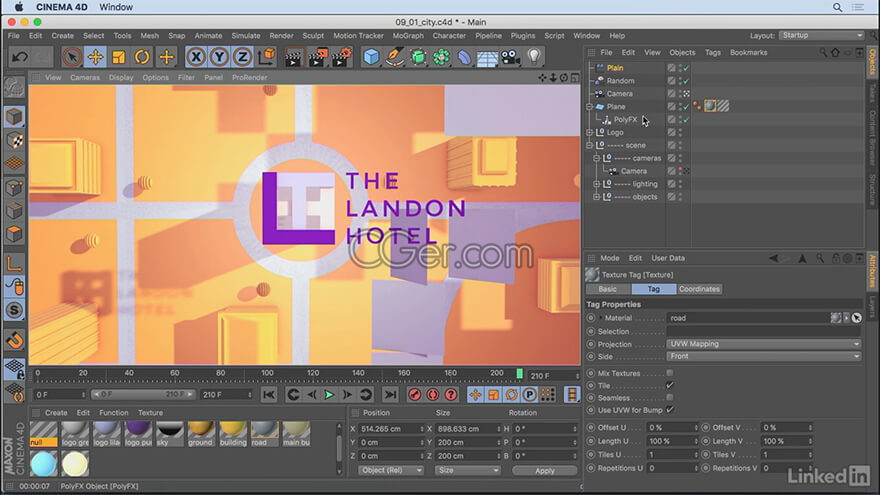Expand the ----- objects group
The height and width of the screenshot is (495, 880).
tap(597, 197)
